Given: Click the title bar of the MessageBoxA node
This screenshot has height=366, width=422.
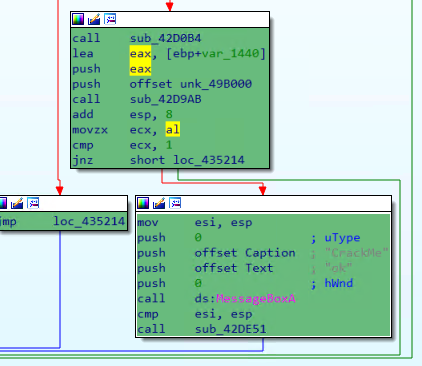Looking at the screenshot, I should [263, 203].
